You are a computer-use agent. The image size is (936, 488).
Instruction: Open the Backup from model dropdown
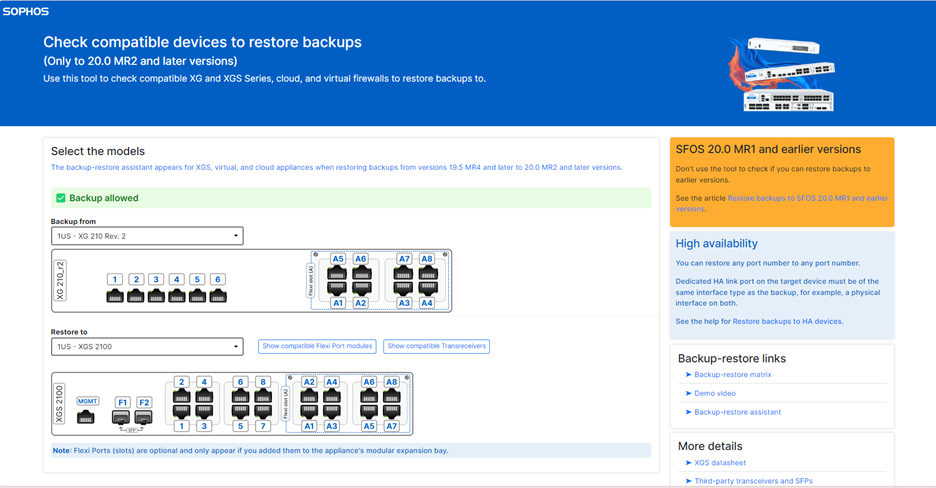(147, 236)
